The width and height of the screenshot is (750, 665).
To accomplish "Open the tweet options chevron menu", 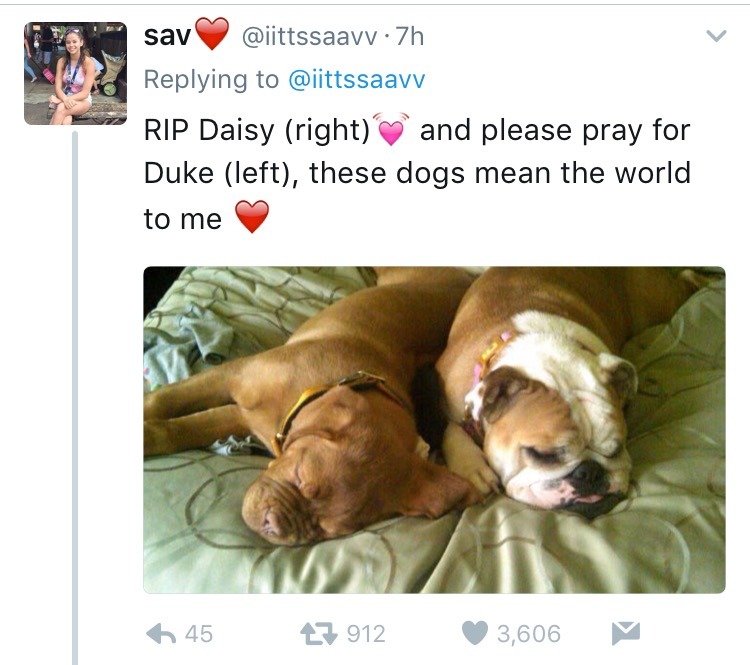I will (x=716, y=35).
